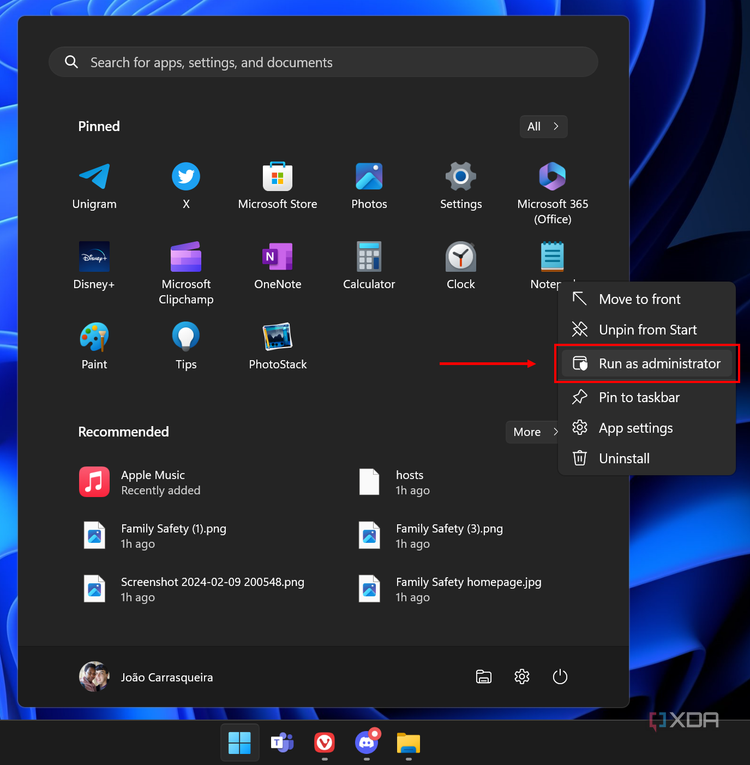This screenshot has width=750, height=765.
Task: Launch Microsoft 365 (Office)
Action: [x=552, y=193]
